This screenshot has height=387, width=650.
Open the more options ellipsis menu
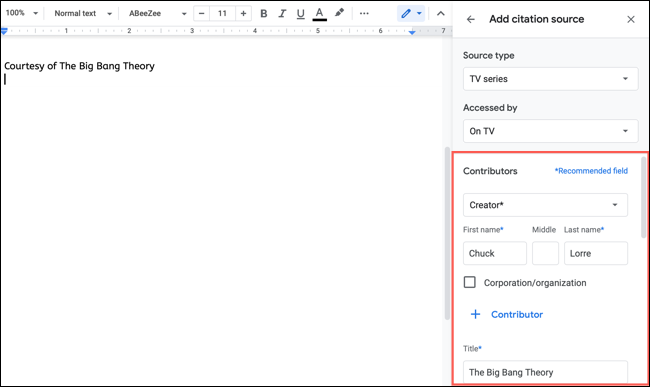click(x=364, y=13)
